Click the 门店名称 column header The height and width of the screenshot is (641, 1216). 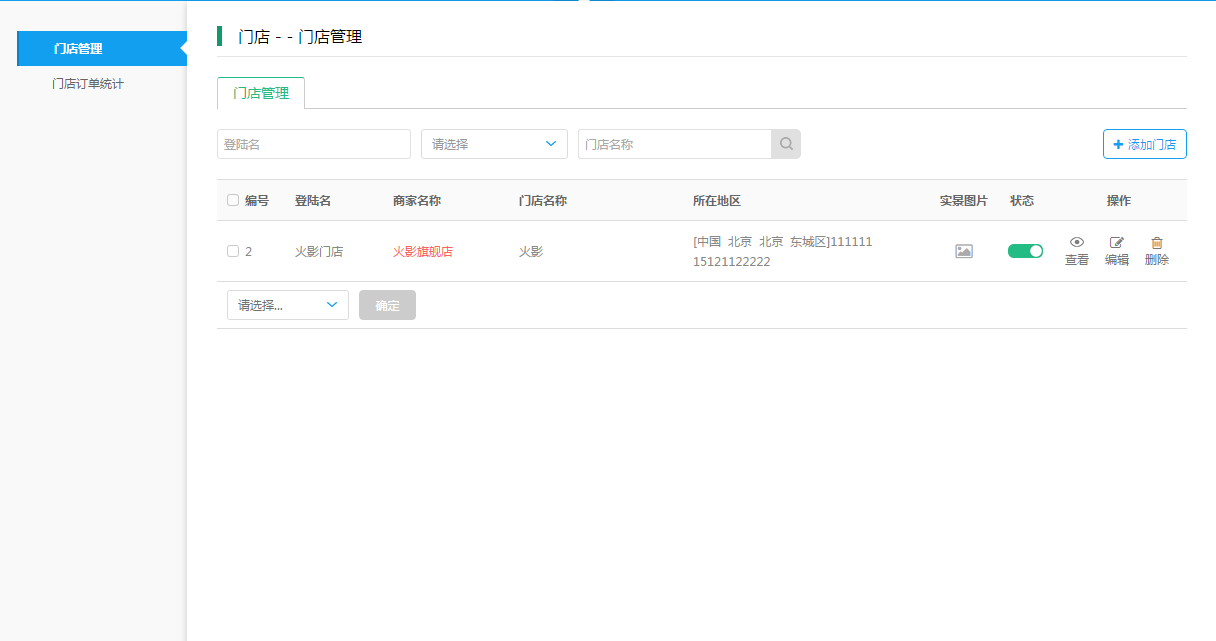543,200
